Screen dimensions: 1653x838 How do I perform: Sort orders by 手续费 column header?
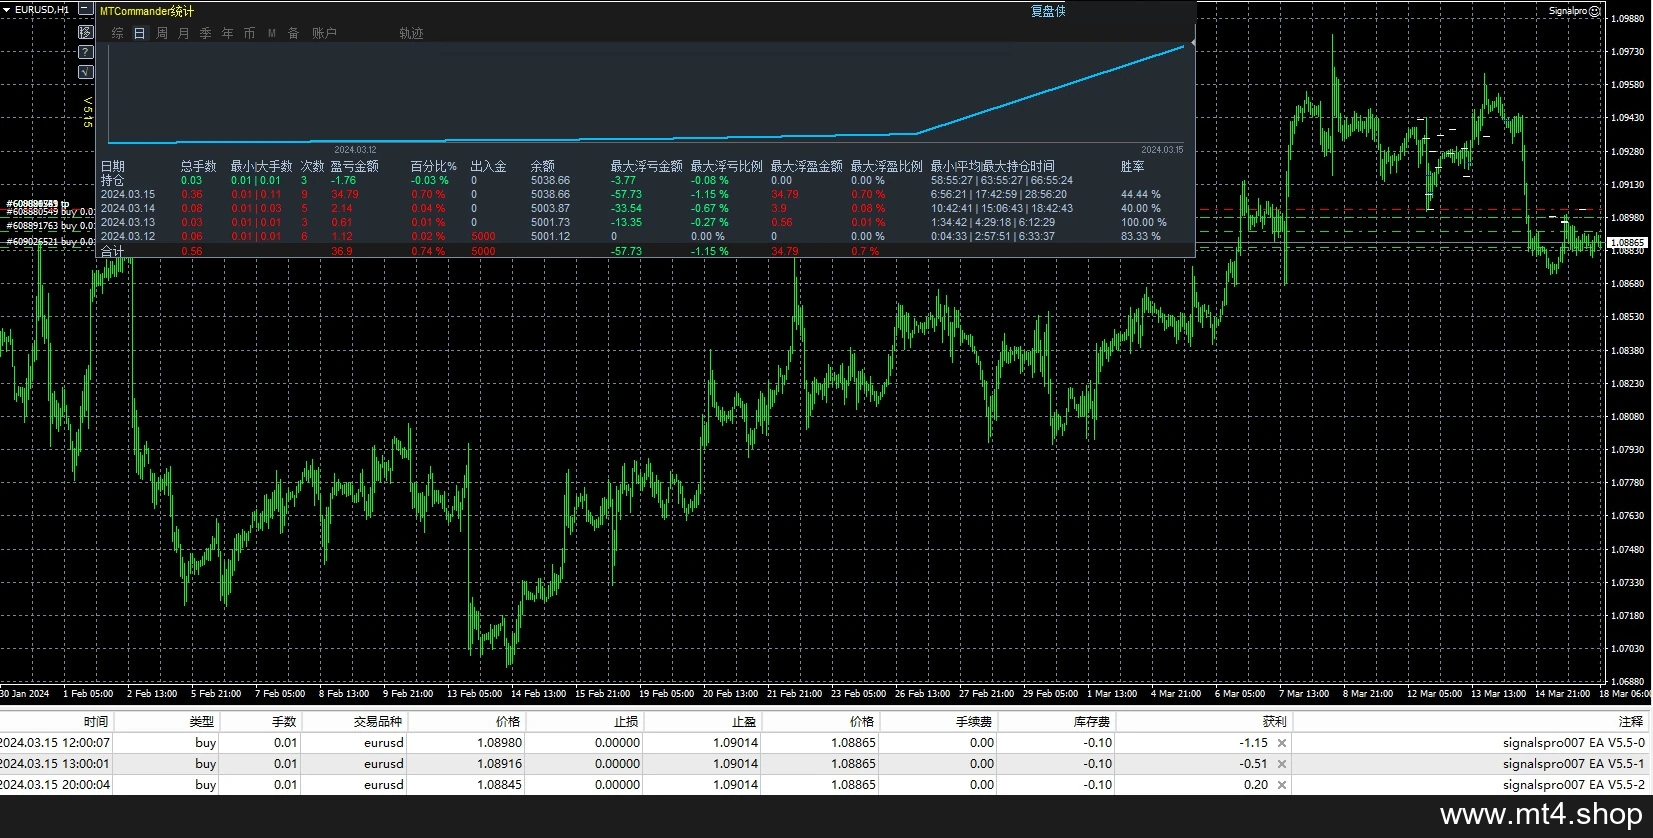[x=974, y=721]
